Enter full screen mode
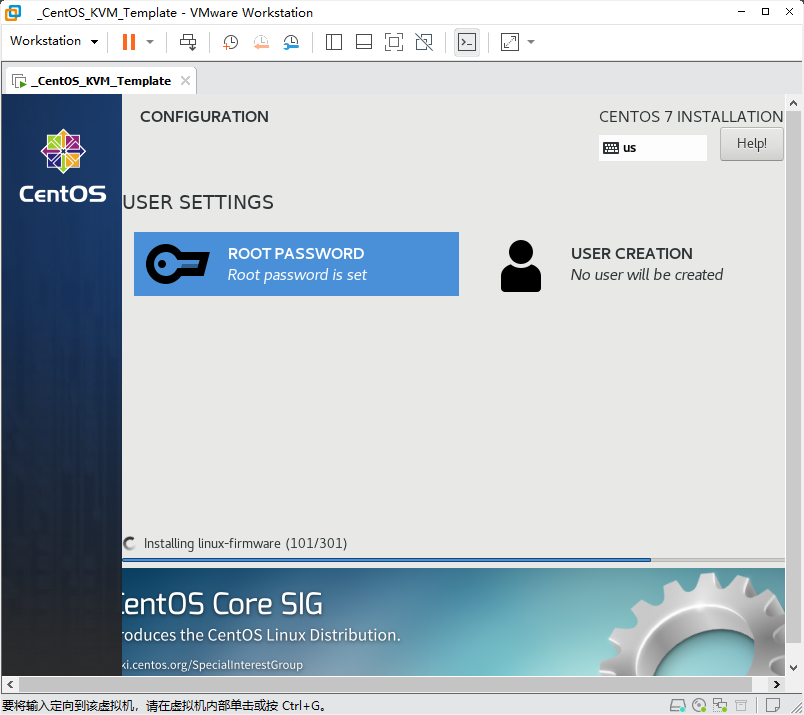Image resolution: width=804 pixels, height=715 pixels. tap(394, 42)
